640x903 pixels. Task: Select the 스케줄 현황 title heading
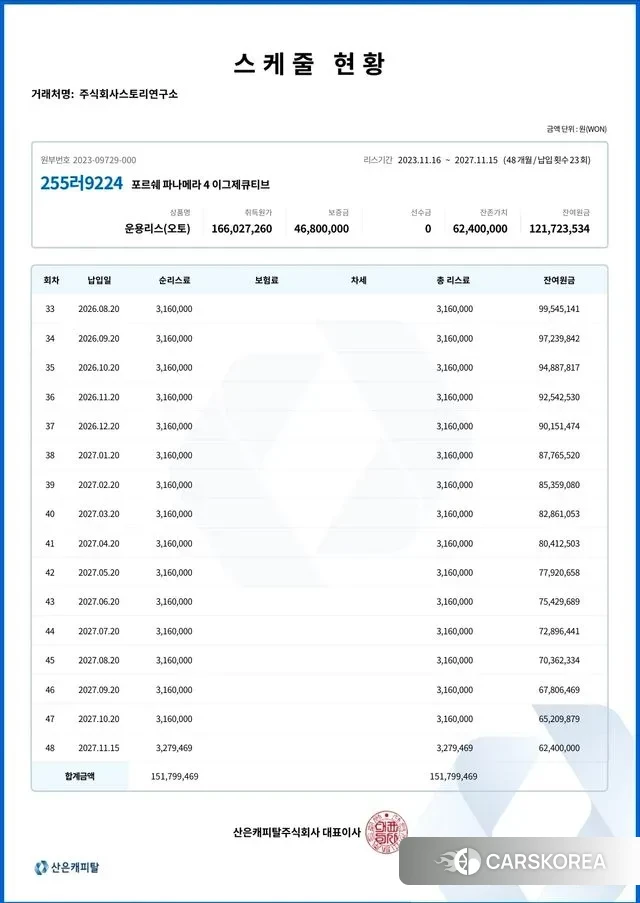tap(309, 63)
